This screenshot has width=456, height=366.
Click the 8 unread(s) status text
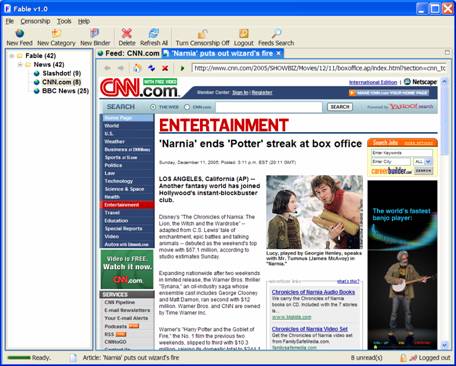[x=366, y=358]
